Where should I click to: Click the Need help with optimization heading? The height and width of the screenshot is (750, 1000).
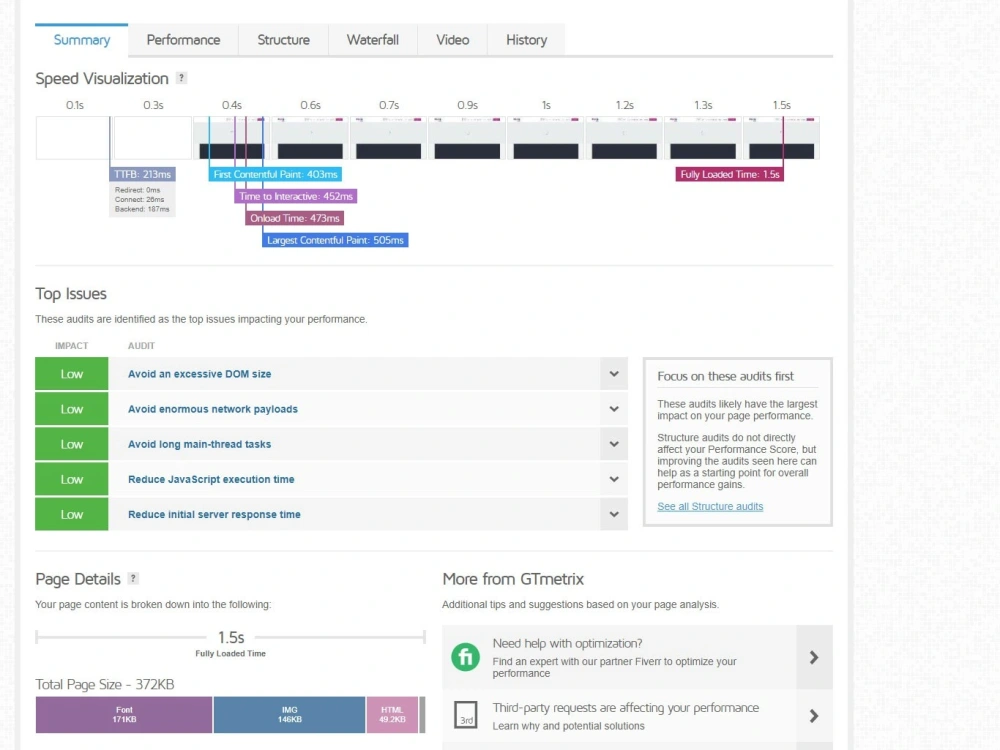click(568, 643)
